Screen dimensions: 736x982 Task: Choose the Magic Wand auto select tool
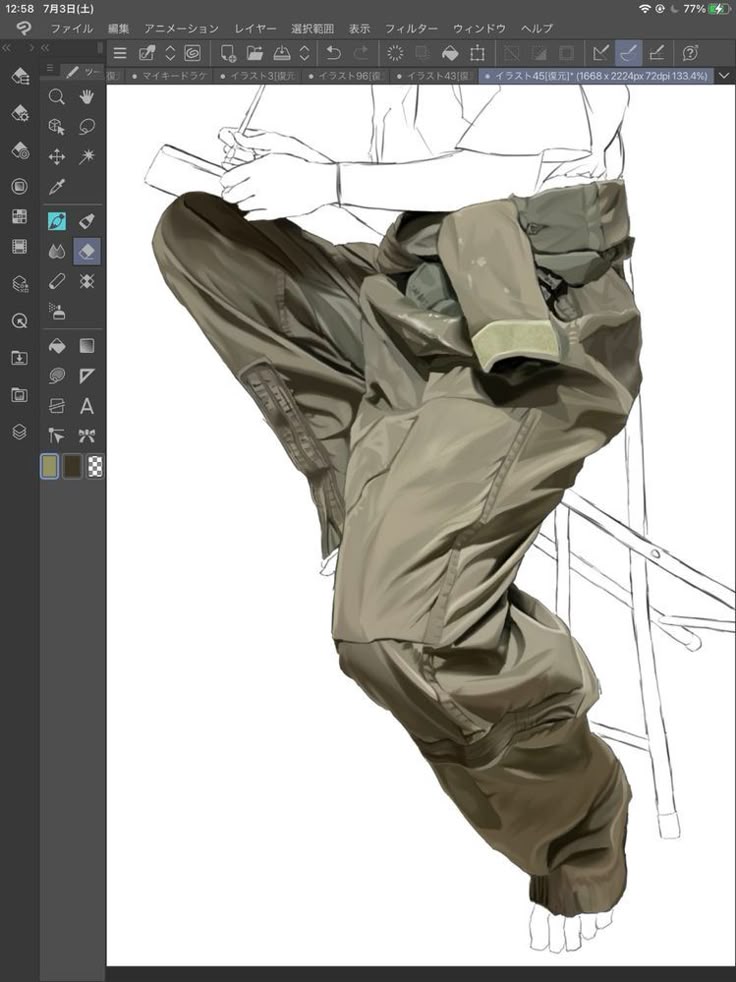[x=87, y=156]
